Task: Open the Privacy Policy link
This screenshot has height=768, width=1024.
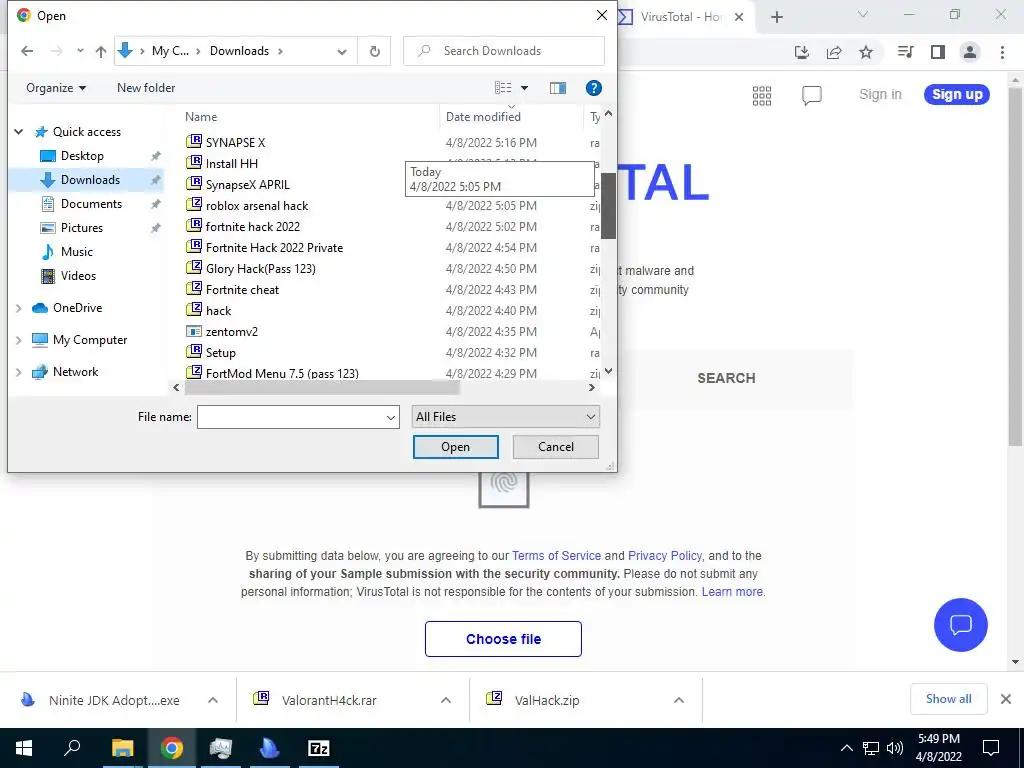Action: pos(665,556)
